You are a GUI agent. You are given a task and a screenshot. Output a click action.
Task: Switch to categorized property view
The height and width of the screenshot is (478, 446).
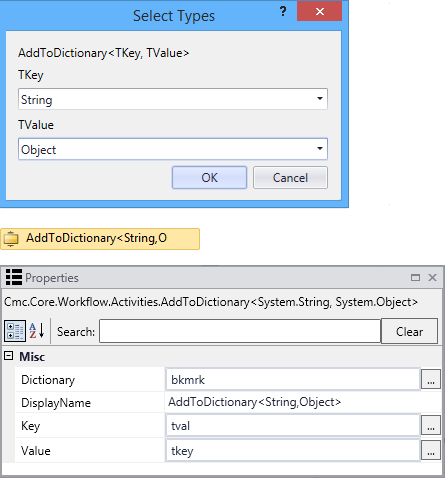[x=15, y=331]
